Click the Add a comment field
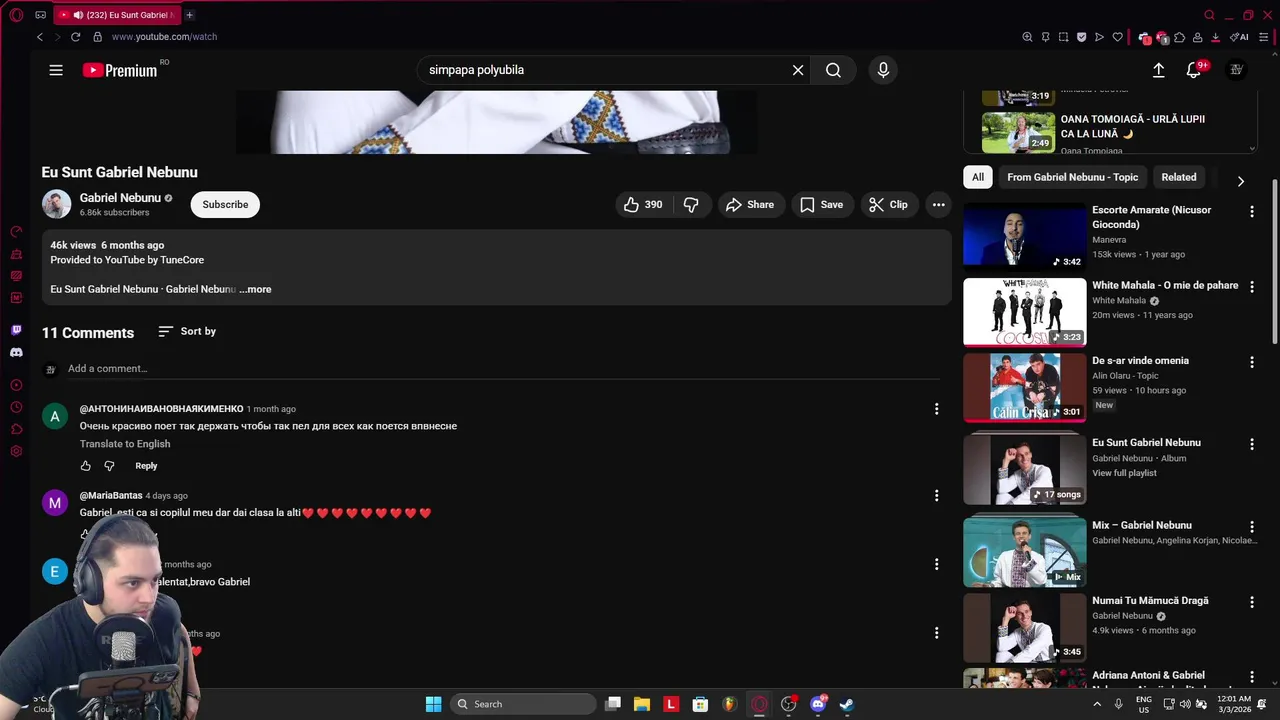 503,369
